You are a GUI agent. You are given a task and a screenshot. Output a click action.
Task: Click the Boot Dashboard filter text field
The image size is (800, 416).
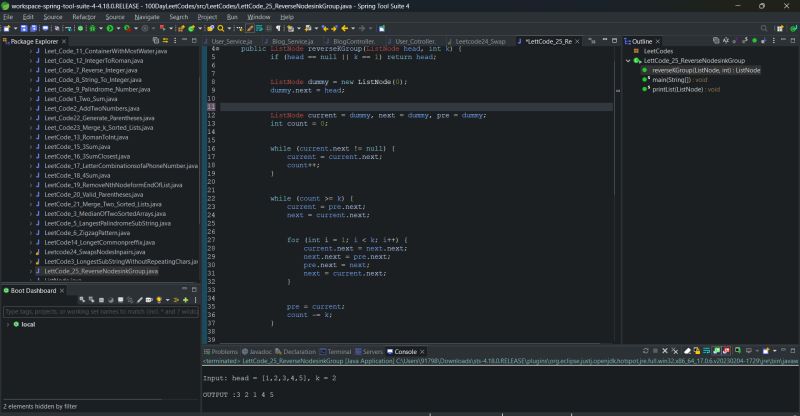(x=98, y=312)
